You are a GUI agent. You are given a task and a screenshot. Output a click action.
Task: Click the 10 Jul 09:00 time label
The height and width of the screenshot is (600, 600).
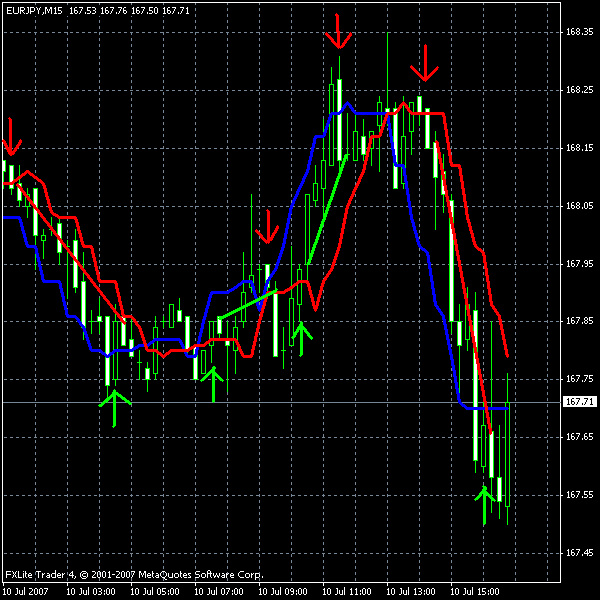tap(283, 592)
